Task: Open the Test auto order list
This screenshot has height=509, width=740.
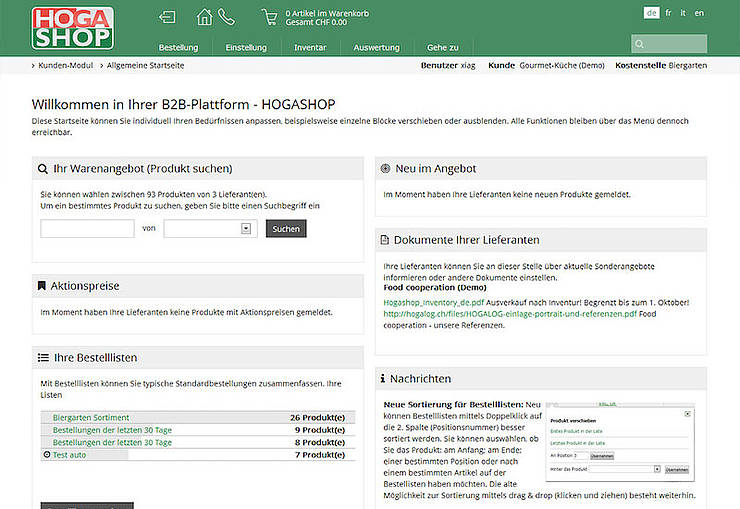Action: [69, 455]
